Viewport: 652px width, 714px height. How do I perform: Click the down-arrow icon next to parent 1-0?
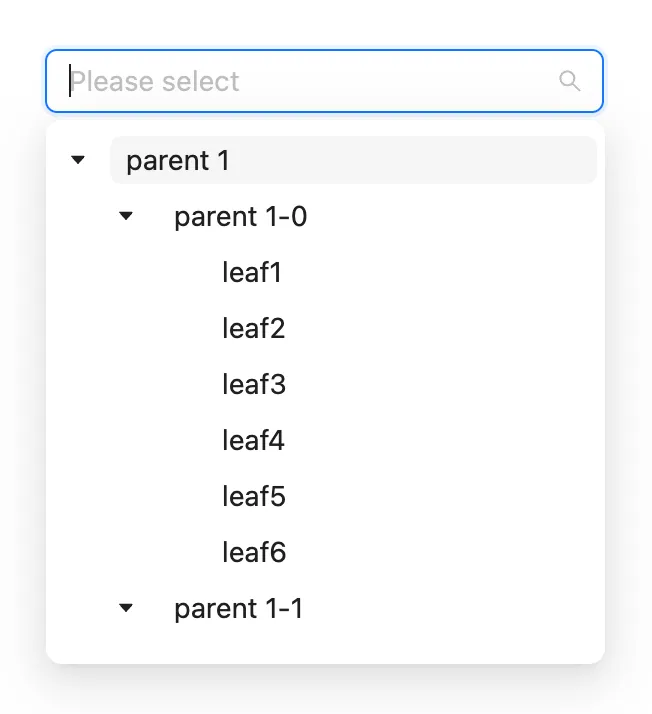tap(126, 216)
